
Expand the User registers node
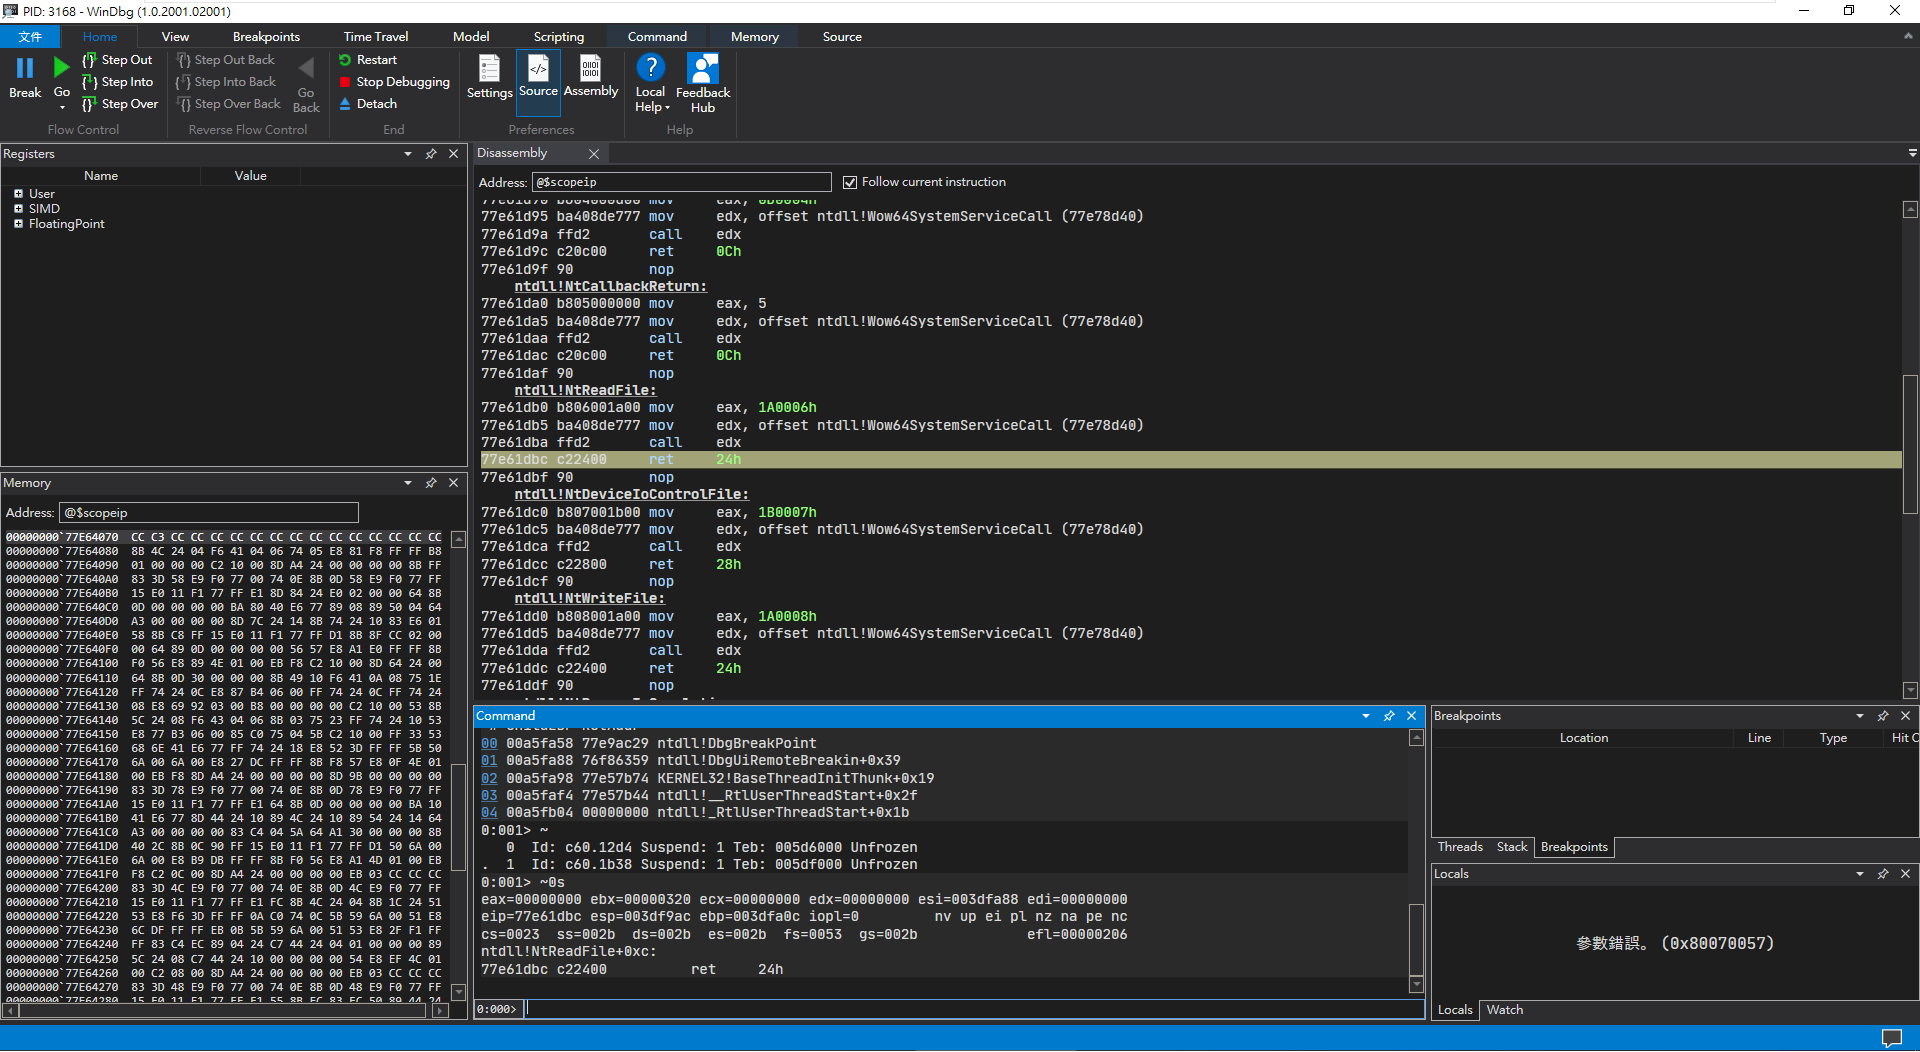[18, 194]
